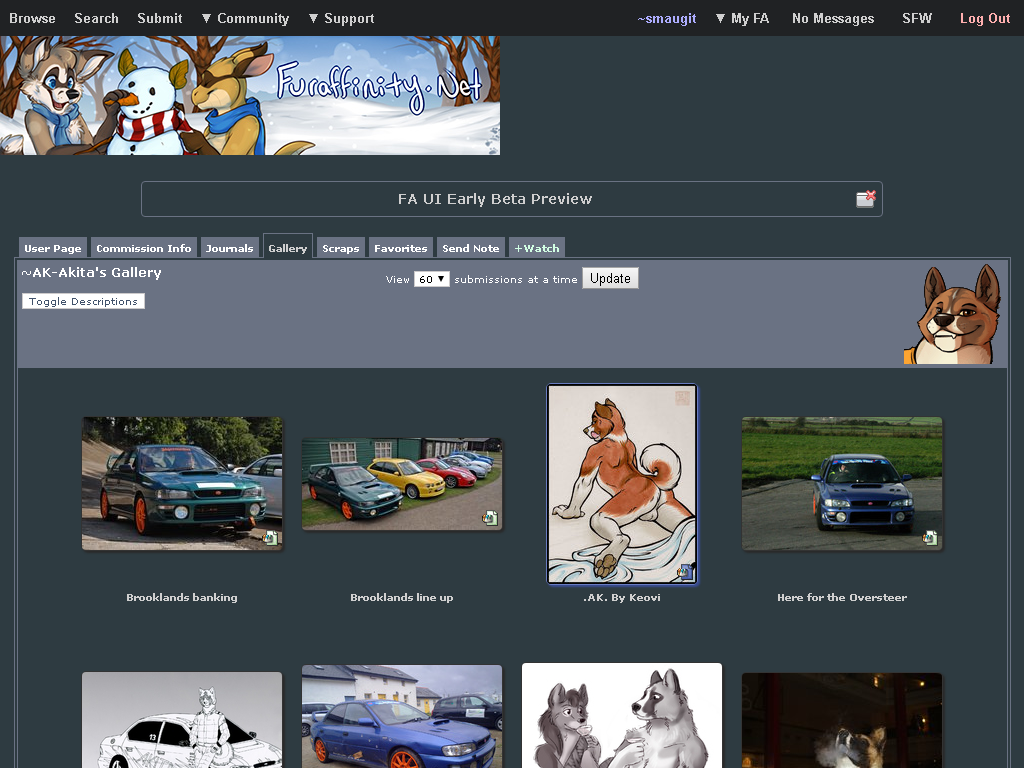Screen dimensions: 1024x768
Task: Open the Journals tab
Action: [x=229, y=248]
